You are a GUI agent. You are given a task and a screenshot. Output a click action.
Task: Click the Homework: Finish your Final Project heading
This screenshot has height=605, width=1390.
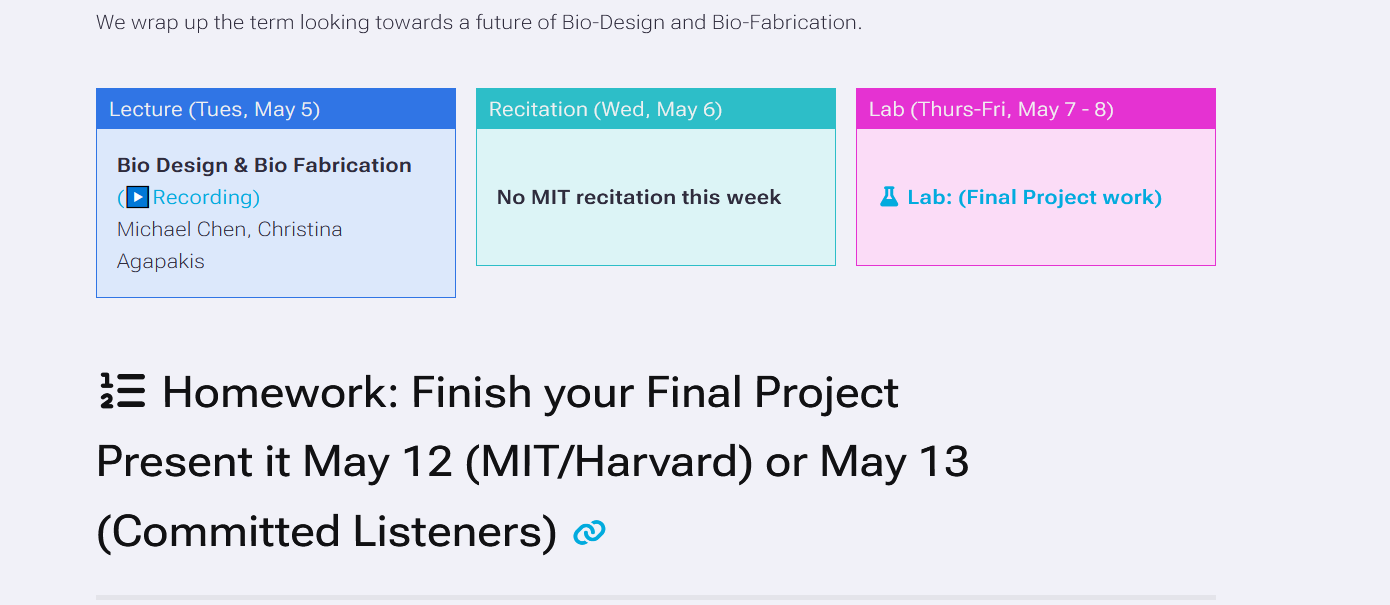[x=530, y=392]
